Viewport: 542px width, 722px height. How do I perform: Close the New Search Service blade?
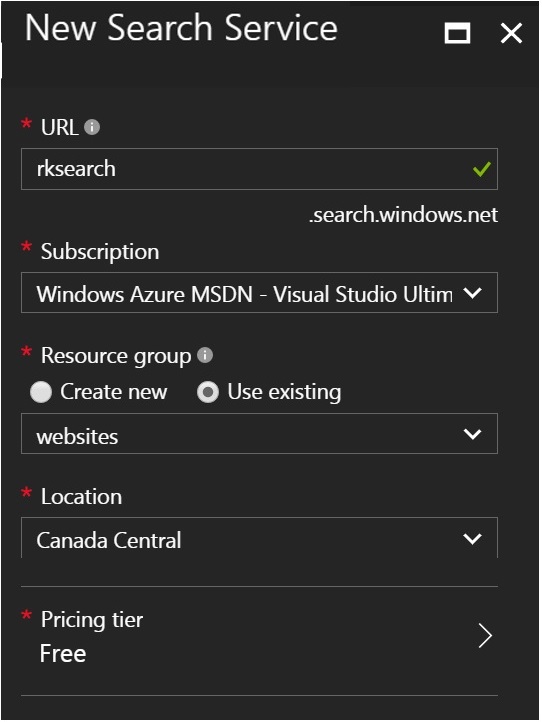pos(511,33)
